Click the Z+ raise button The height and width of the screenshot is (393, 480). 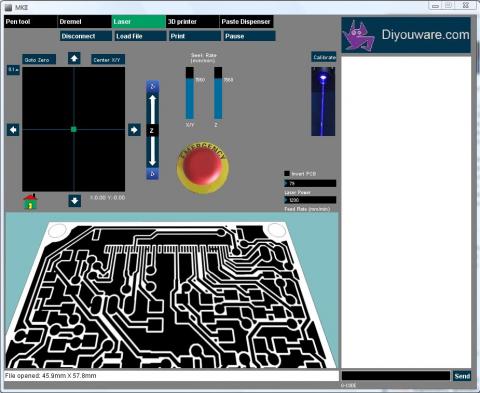[x=152, y=87]
